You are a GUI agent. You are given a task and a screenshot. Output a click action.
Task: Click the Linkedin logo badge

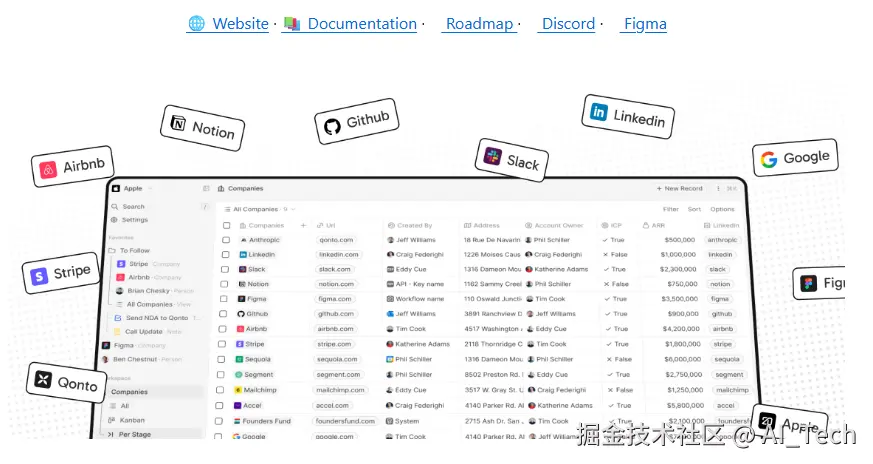coord(628,116)
